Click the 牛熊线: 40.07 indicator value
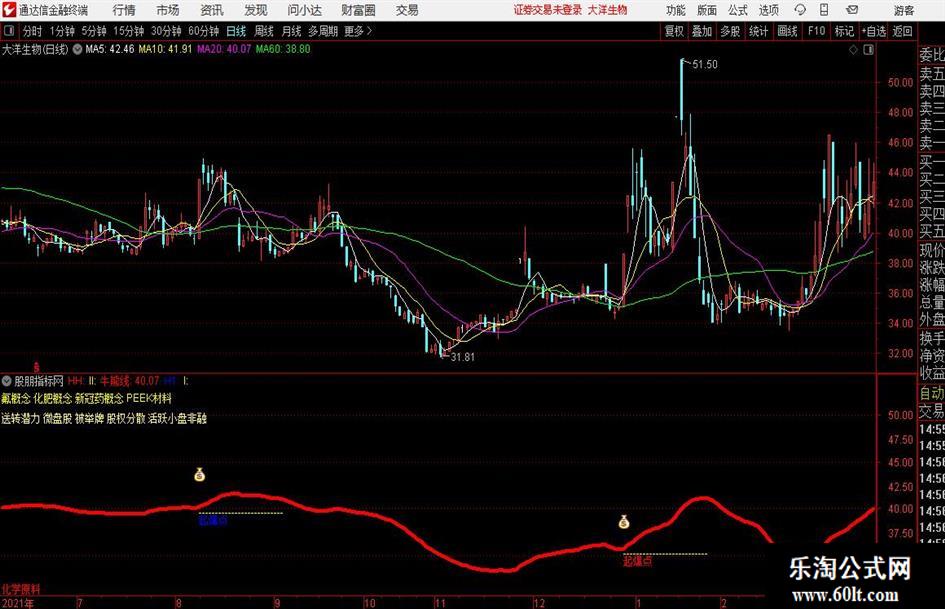Screen dimensions: 945x609 coord(130,381)
